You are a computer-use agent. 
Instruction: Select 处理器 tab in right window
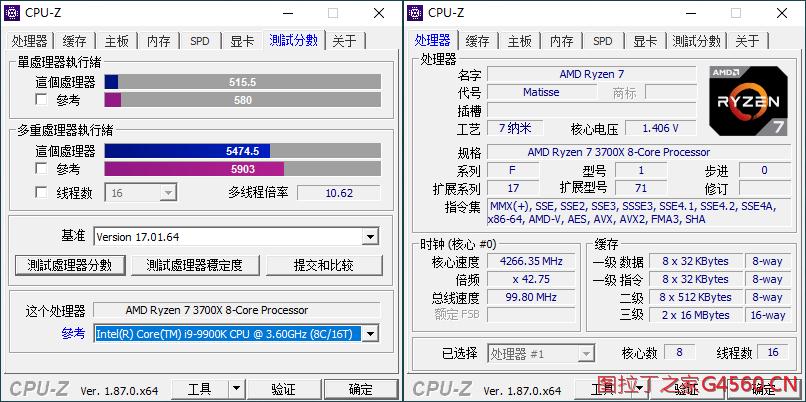432,40
